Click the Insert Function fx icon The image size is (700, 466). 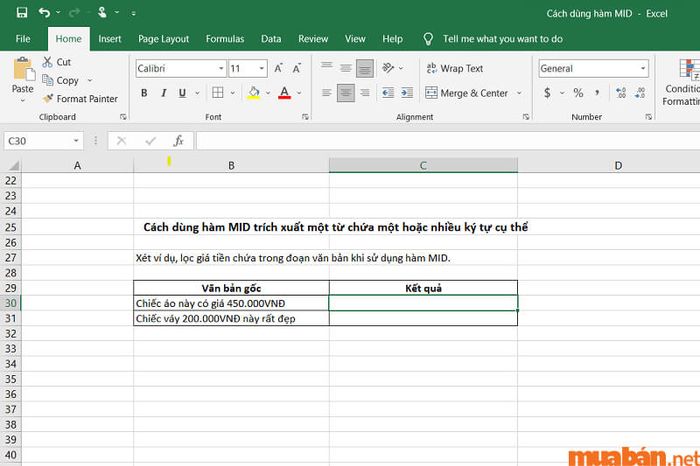pyautogui.click(x=178, y=141)
